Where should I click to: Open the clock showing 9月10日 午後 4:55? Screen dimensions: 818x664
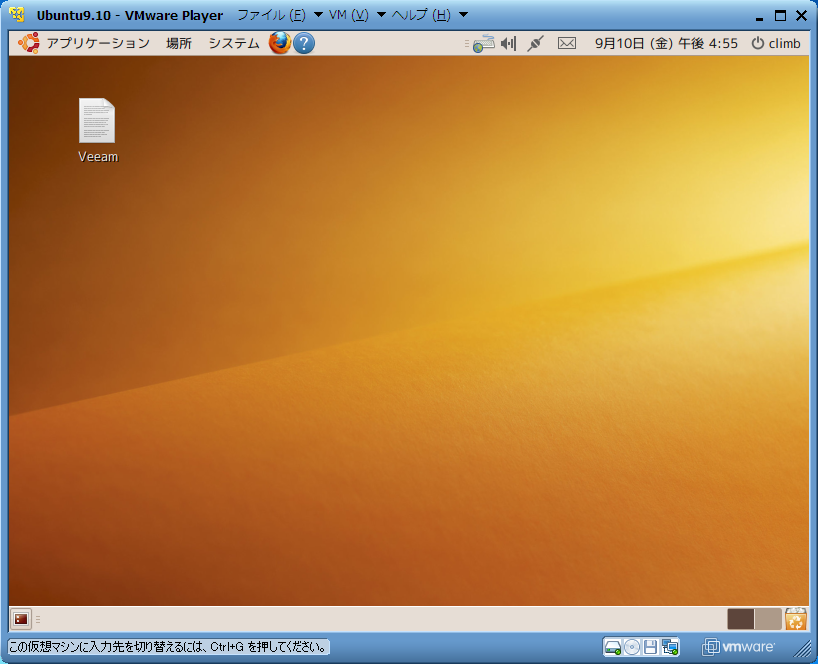(666, 43)
